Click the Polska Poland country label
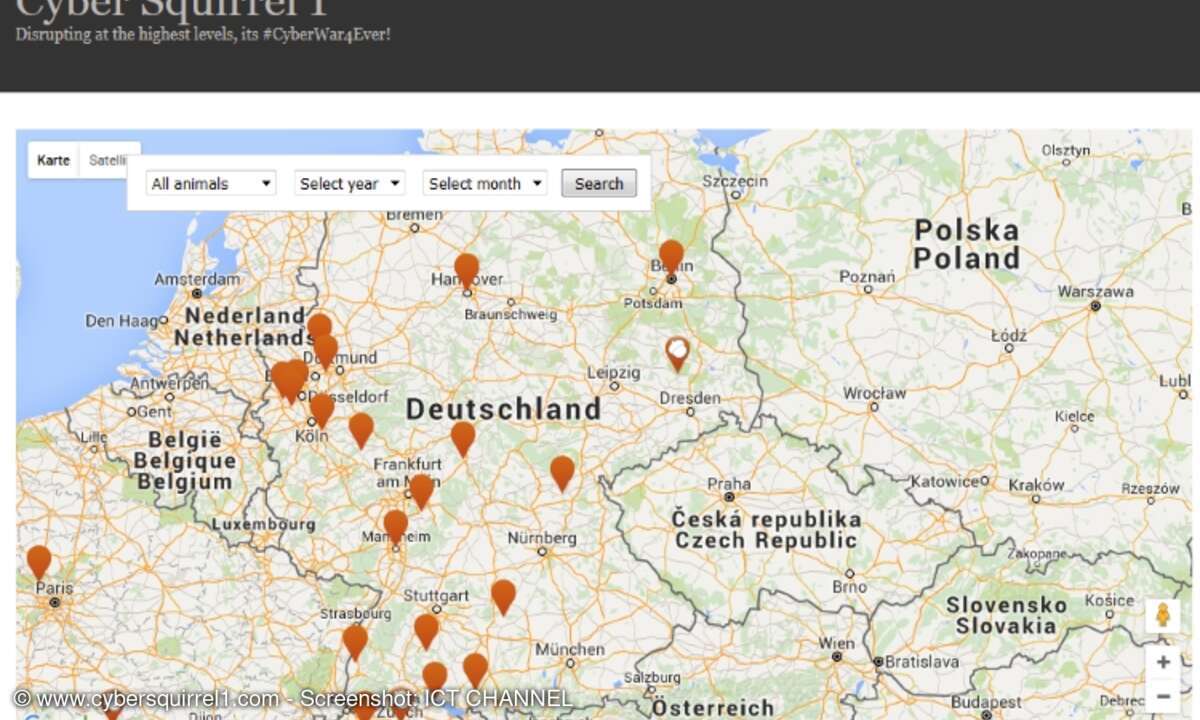1200x720 pixels. [x=966, y=244]
